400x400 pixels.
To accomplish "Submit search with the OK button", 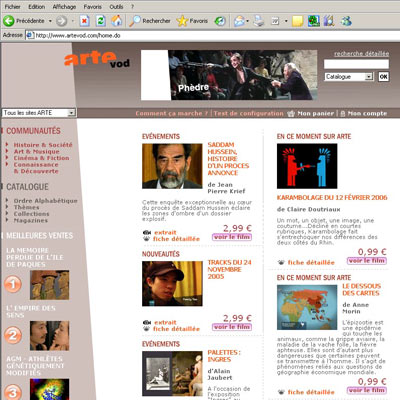I will click(383, 77).
